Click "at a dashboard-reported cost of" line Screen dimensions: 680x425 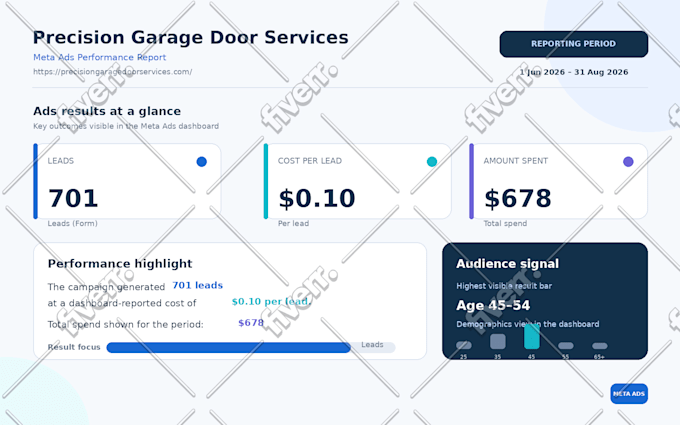[x=122, y=303]
